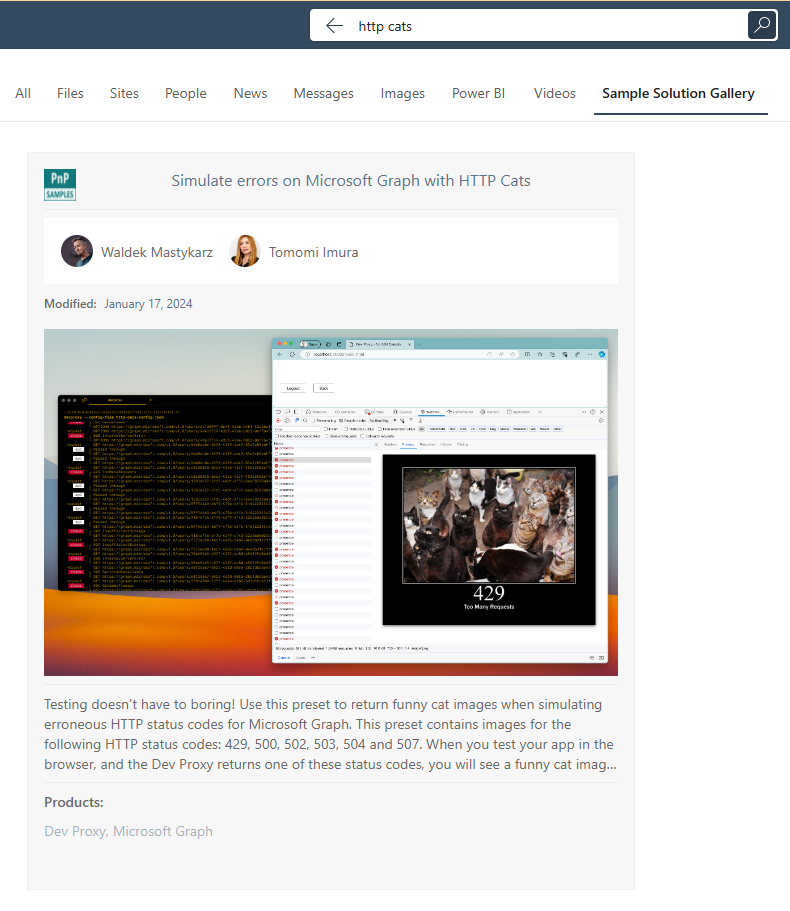The image size is (790, 911).
Task: Click the author name Waldek Mastykarz
Action: click(x=157, y=252)
